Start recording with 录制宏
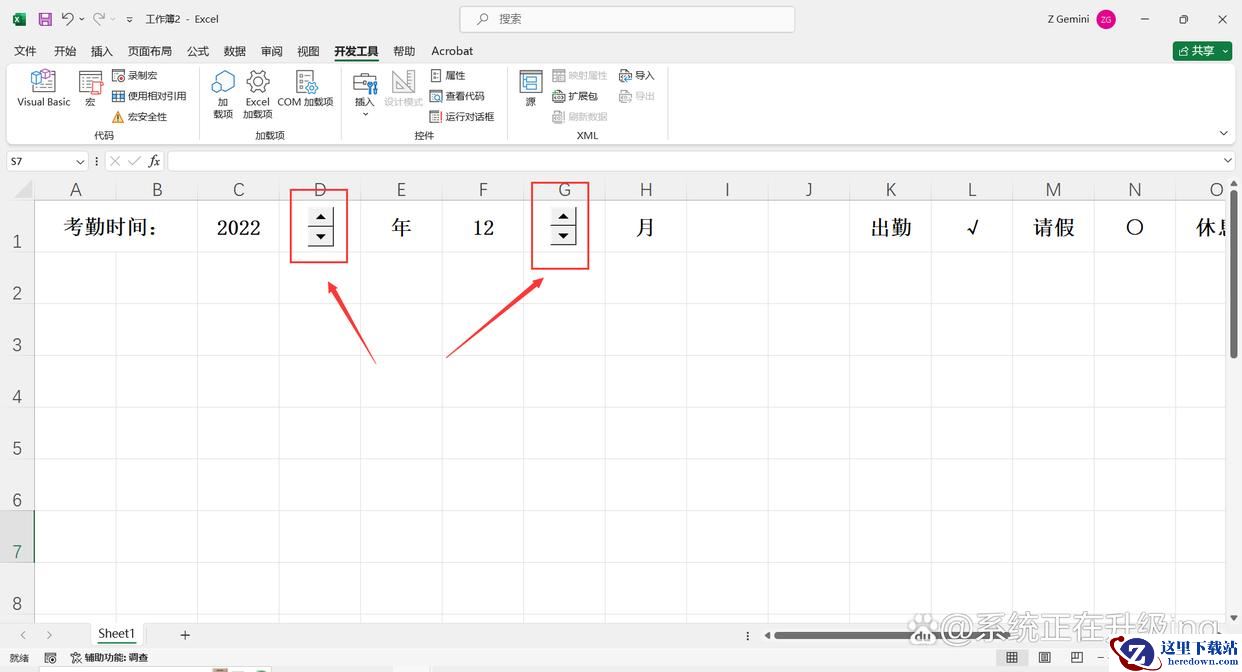The image size is (1242, 672). click(135, 76)
